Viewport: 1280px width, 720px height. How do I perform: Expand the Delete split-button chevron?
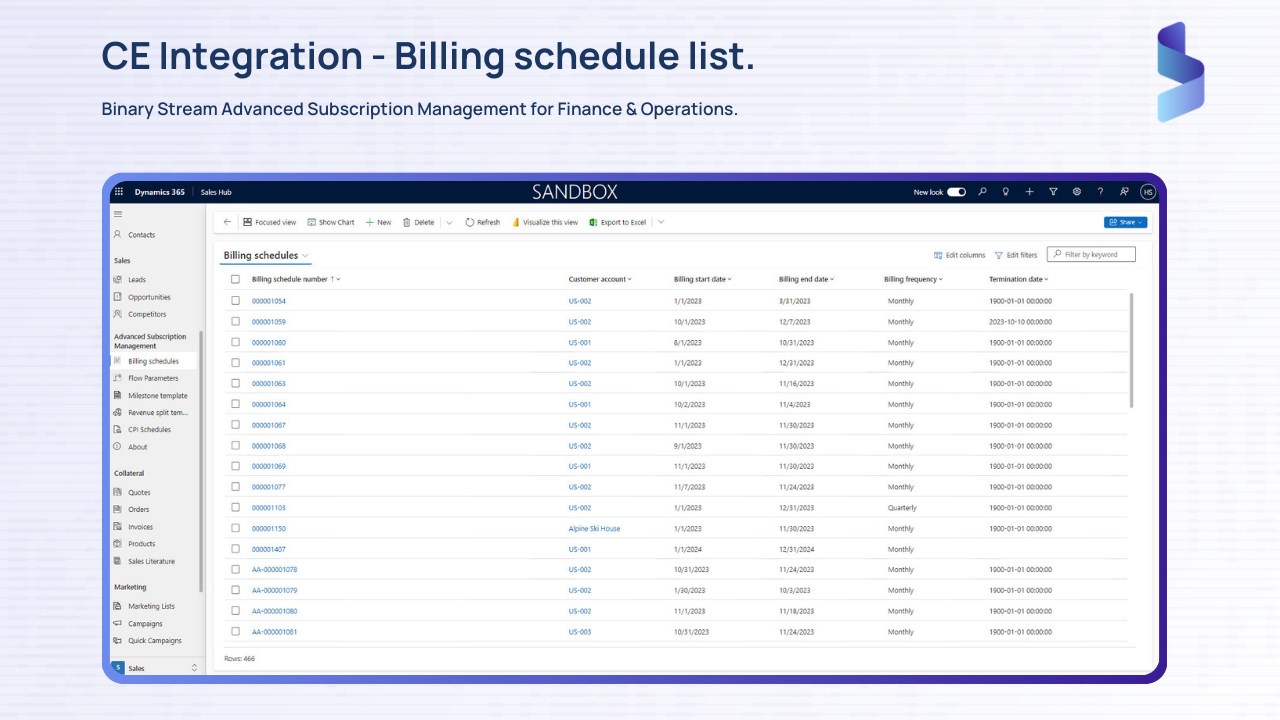(x=449, y=222)
